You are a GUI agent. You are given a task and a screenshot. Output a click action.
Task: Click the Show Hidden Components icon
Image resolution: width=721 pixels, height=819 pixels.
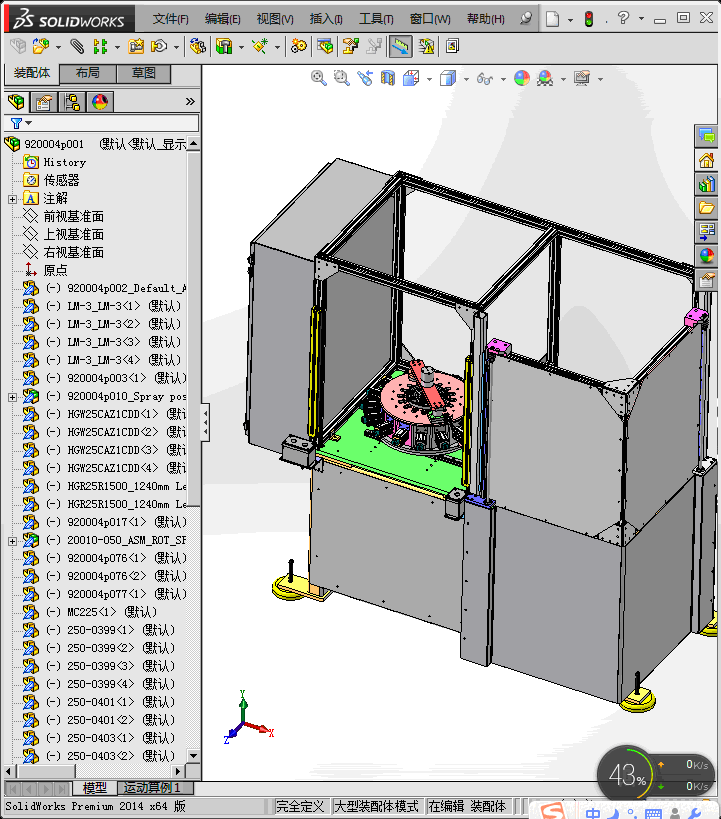(197, 46)
